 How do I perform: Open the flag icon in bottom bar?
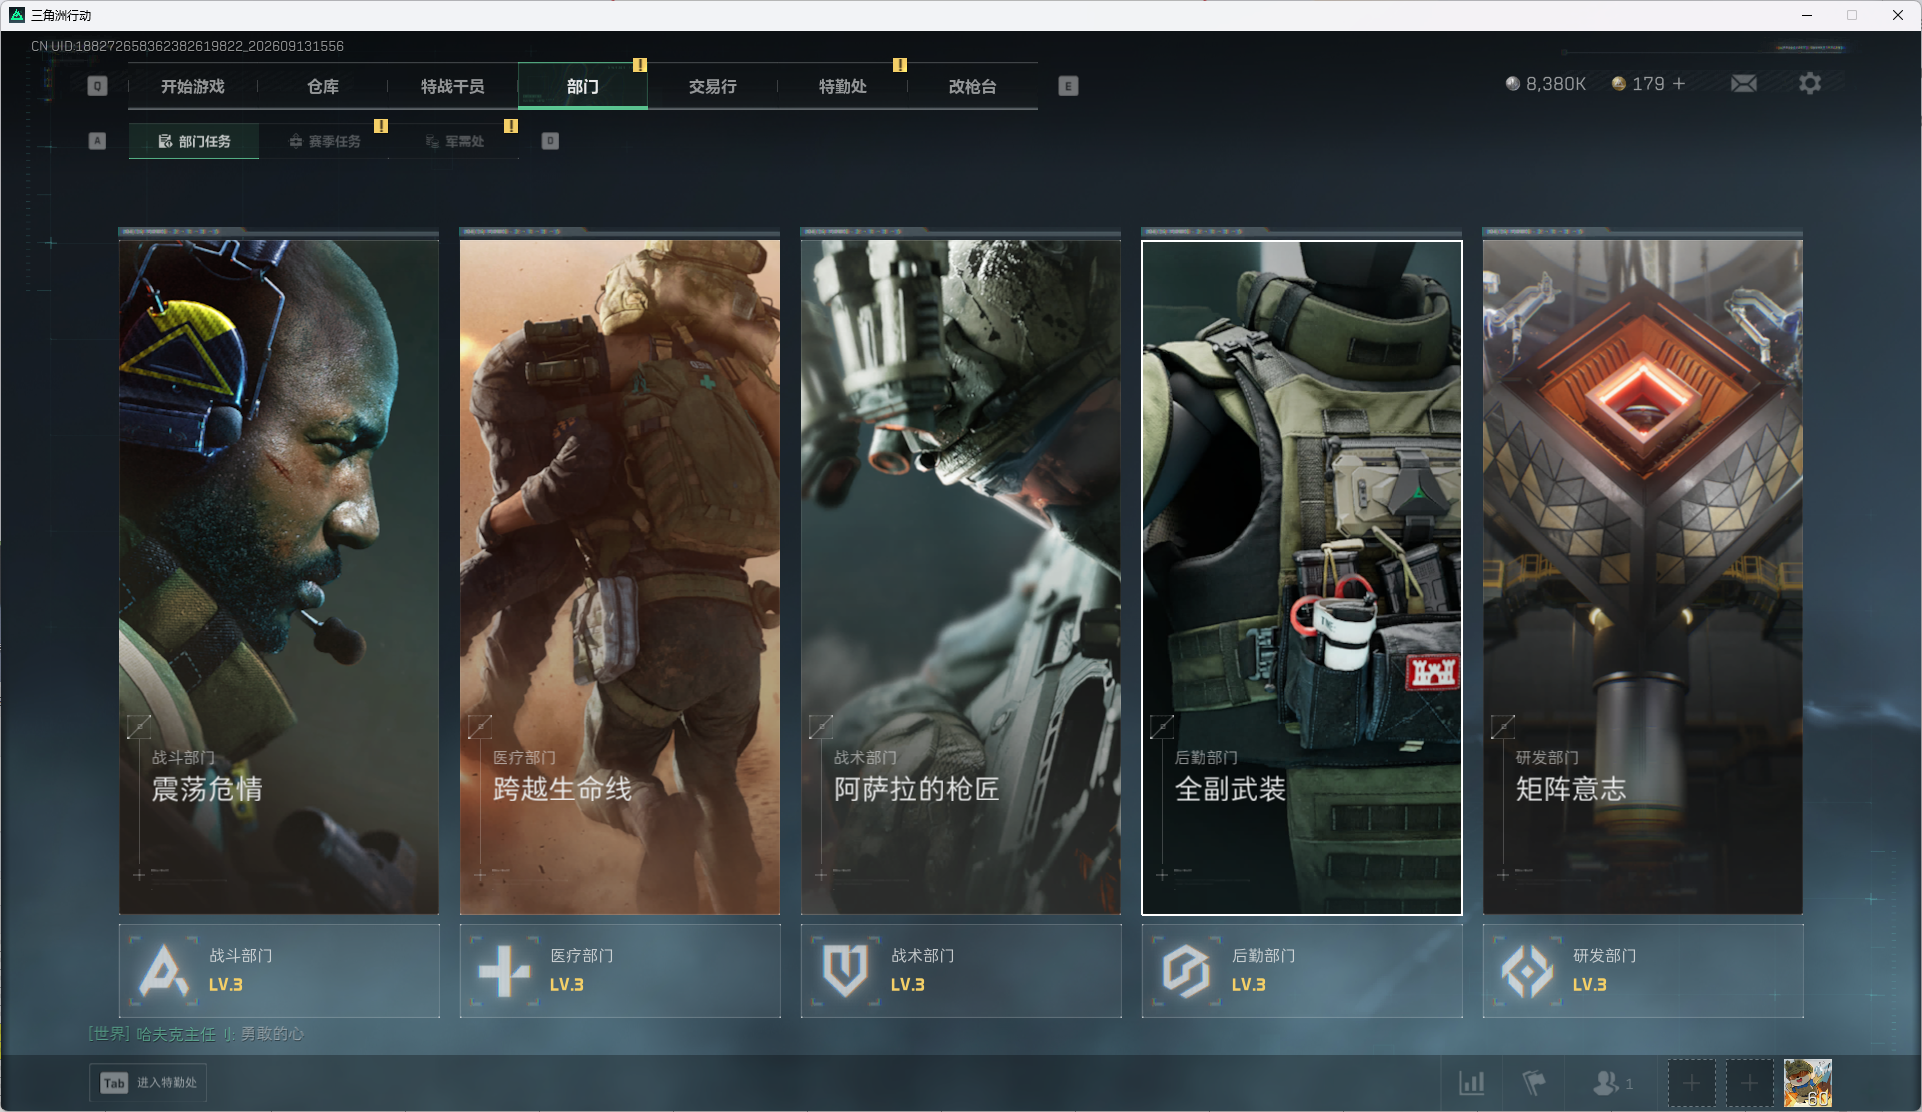(1534, 1083)
